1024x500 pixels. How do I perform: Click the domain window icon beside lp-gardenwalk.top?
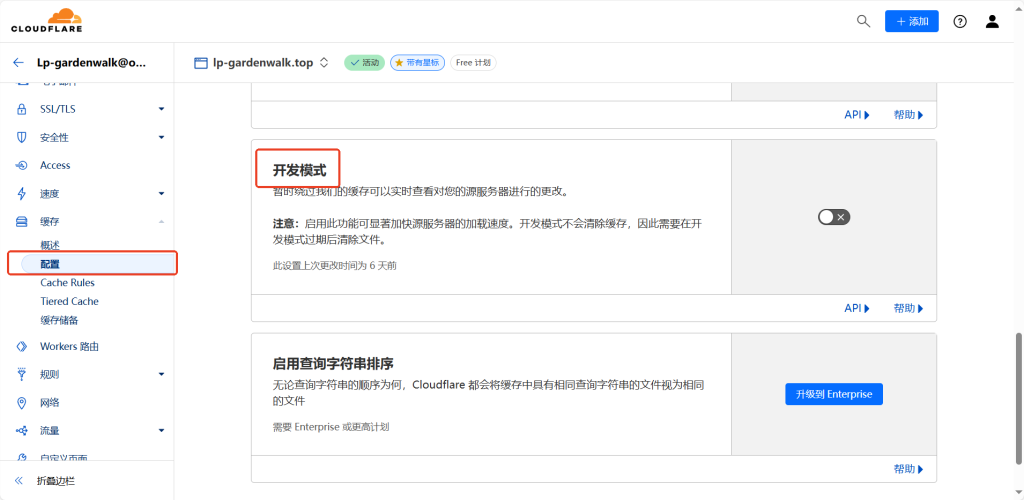pos(200,63)
